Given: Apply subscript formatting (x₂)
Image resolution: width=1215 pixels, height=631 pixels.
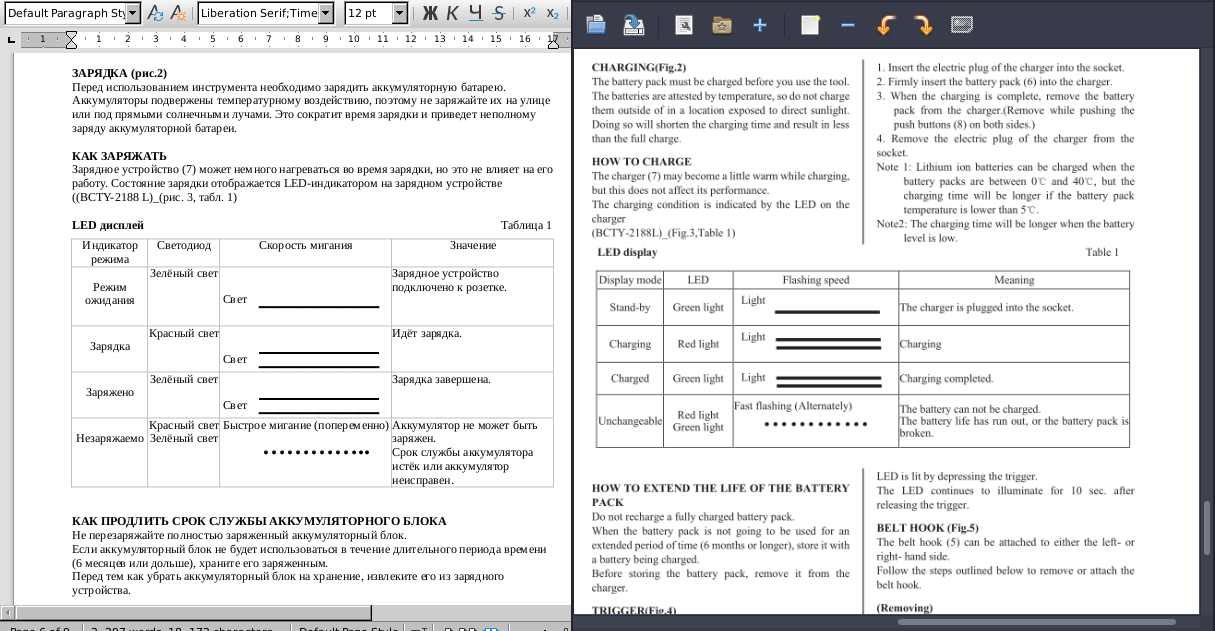Looking at the screenshot, I should coord(552,14).
